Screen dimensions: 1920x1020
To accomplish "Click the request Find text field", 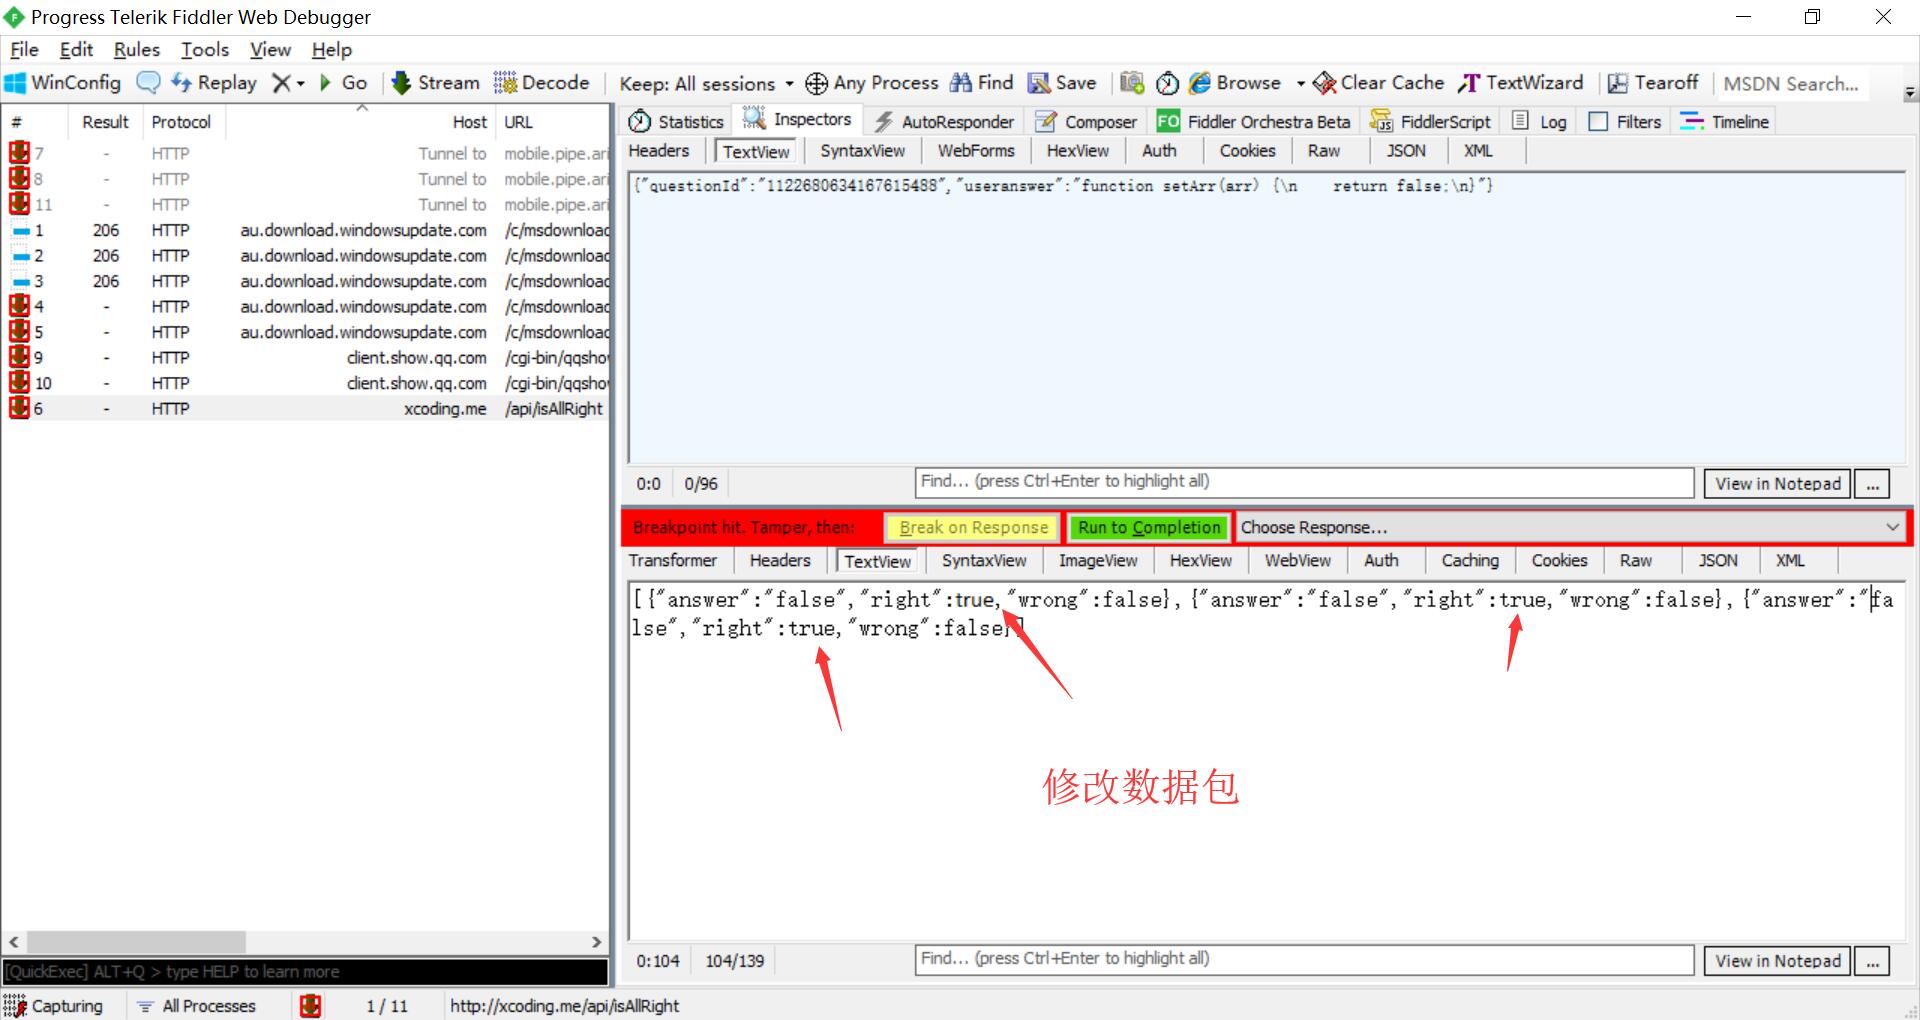I will (x=1304, y=482).
